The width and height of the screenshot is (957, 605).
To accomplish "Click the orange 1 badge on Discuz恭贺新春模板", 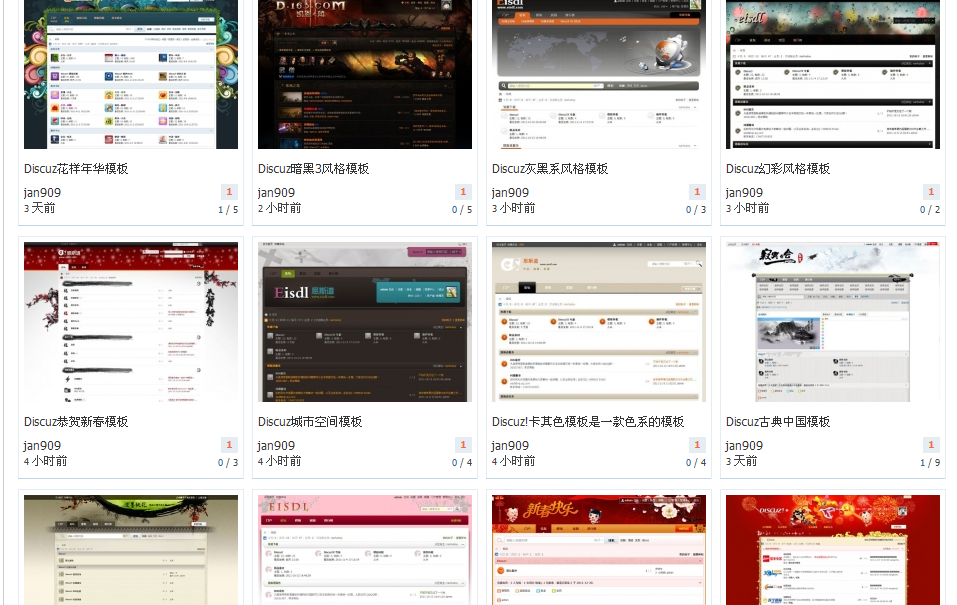I will click(x=229, y=445).
